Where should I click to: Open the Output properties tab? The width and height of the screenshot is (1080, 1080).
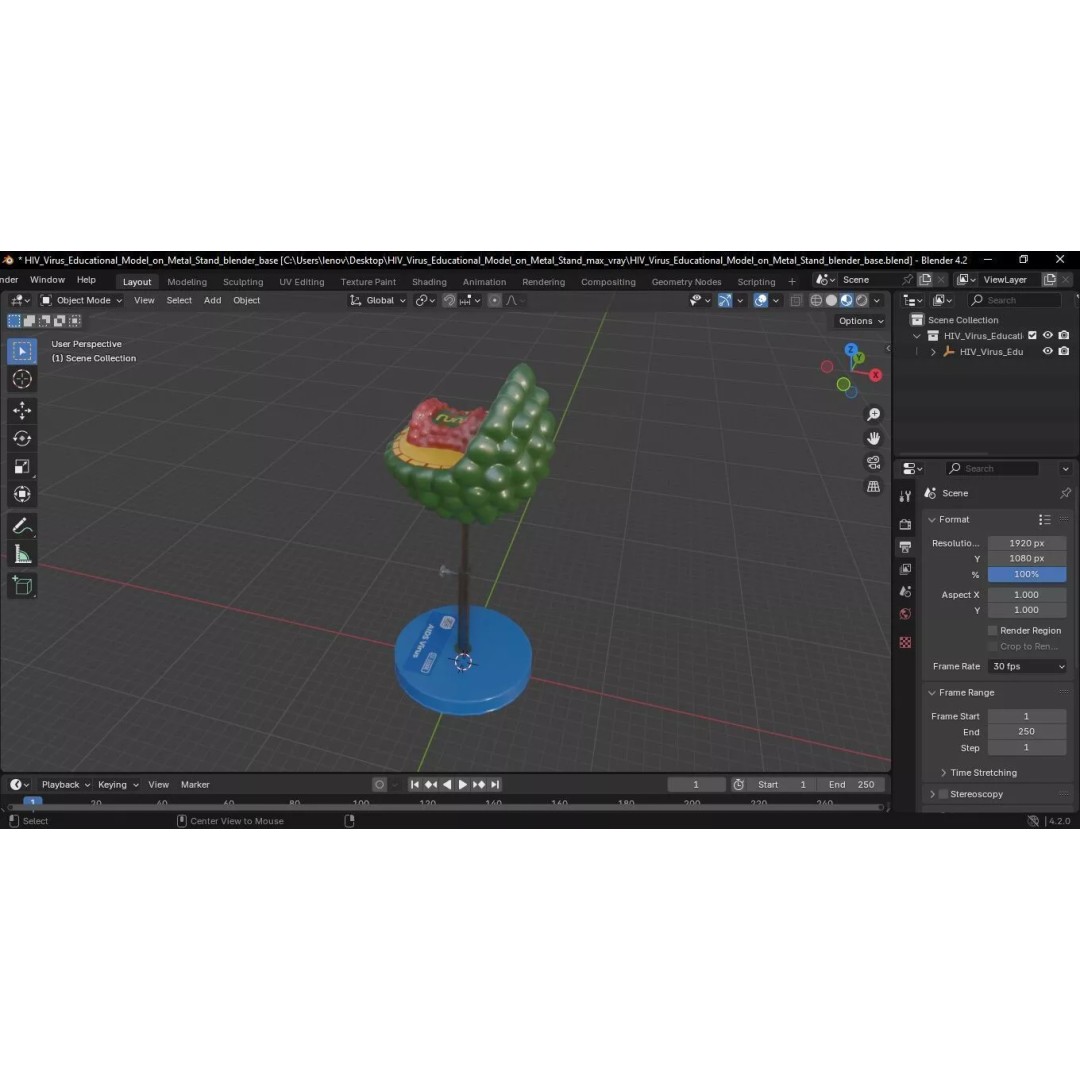pyautogui.click(x=905, y=547)
